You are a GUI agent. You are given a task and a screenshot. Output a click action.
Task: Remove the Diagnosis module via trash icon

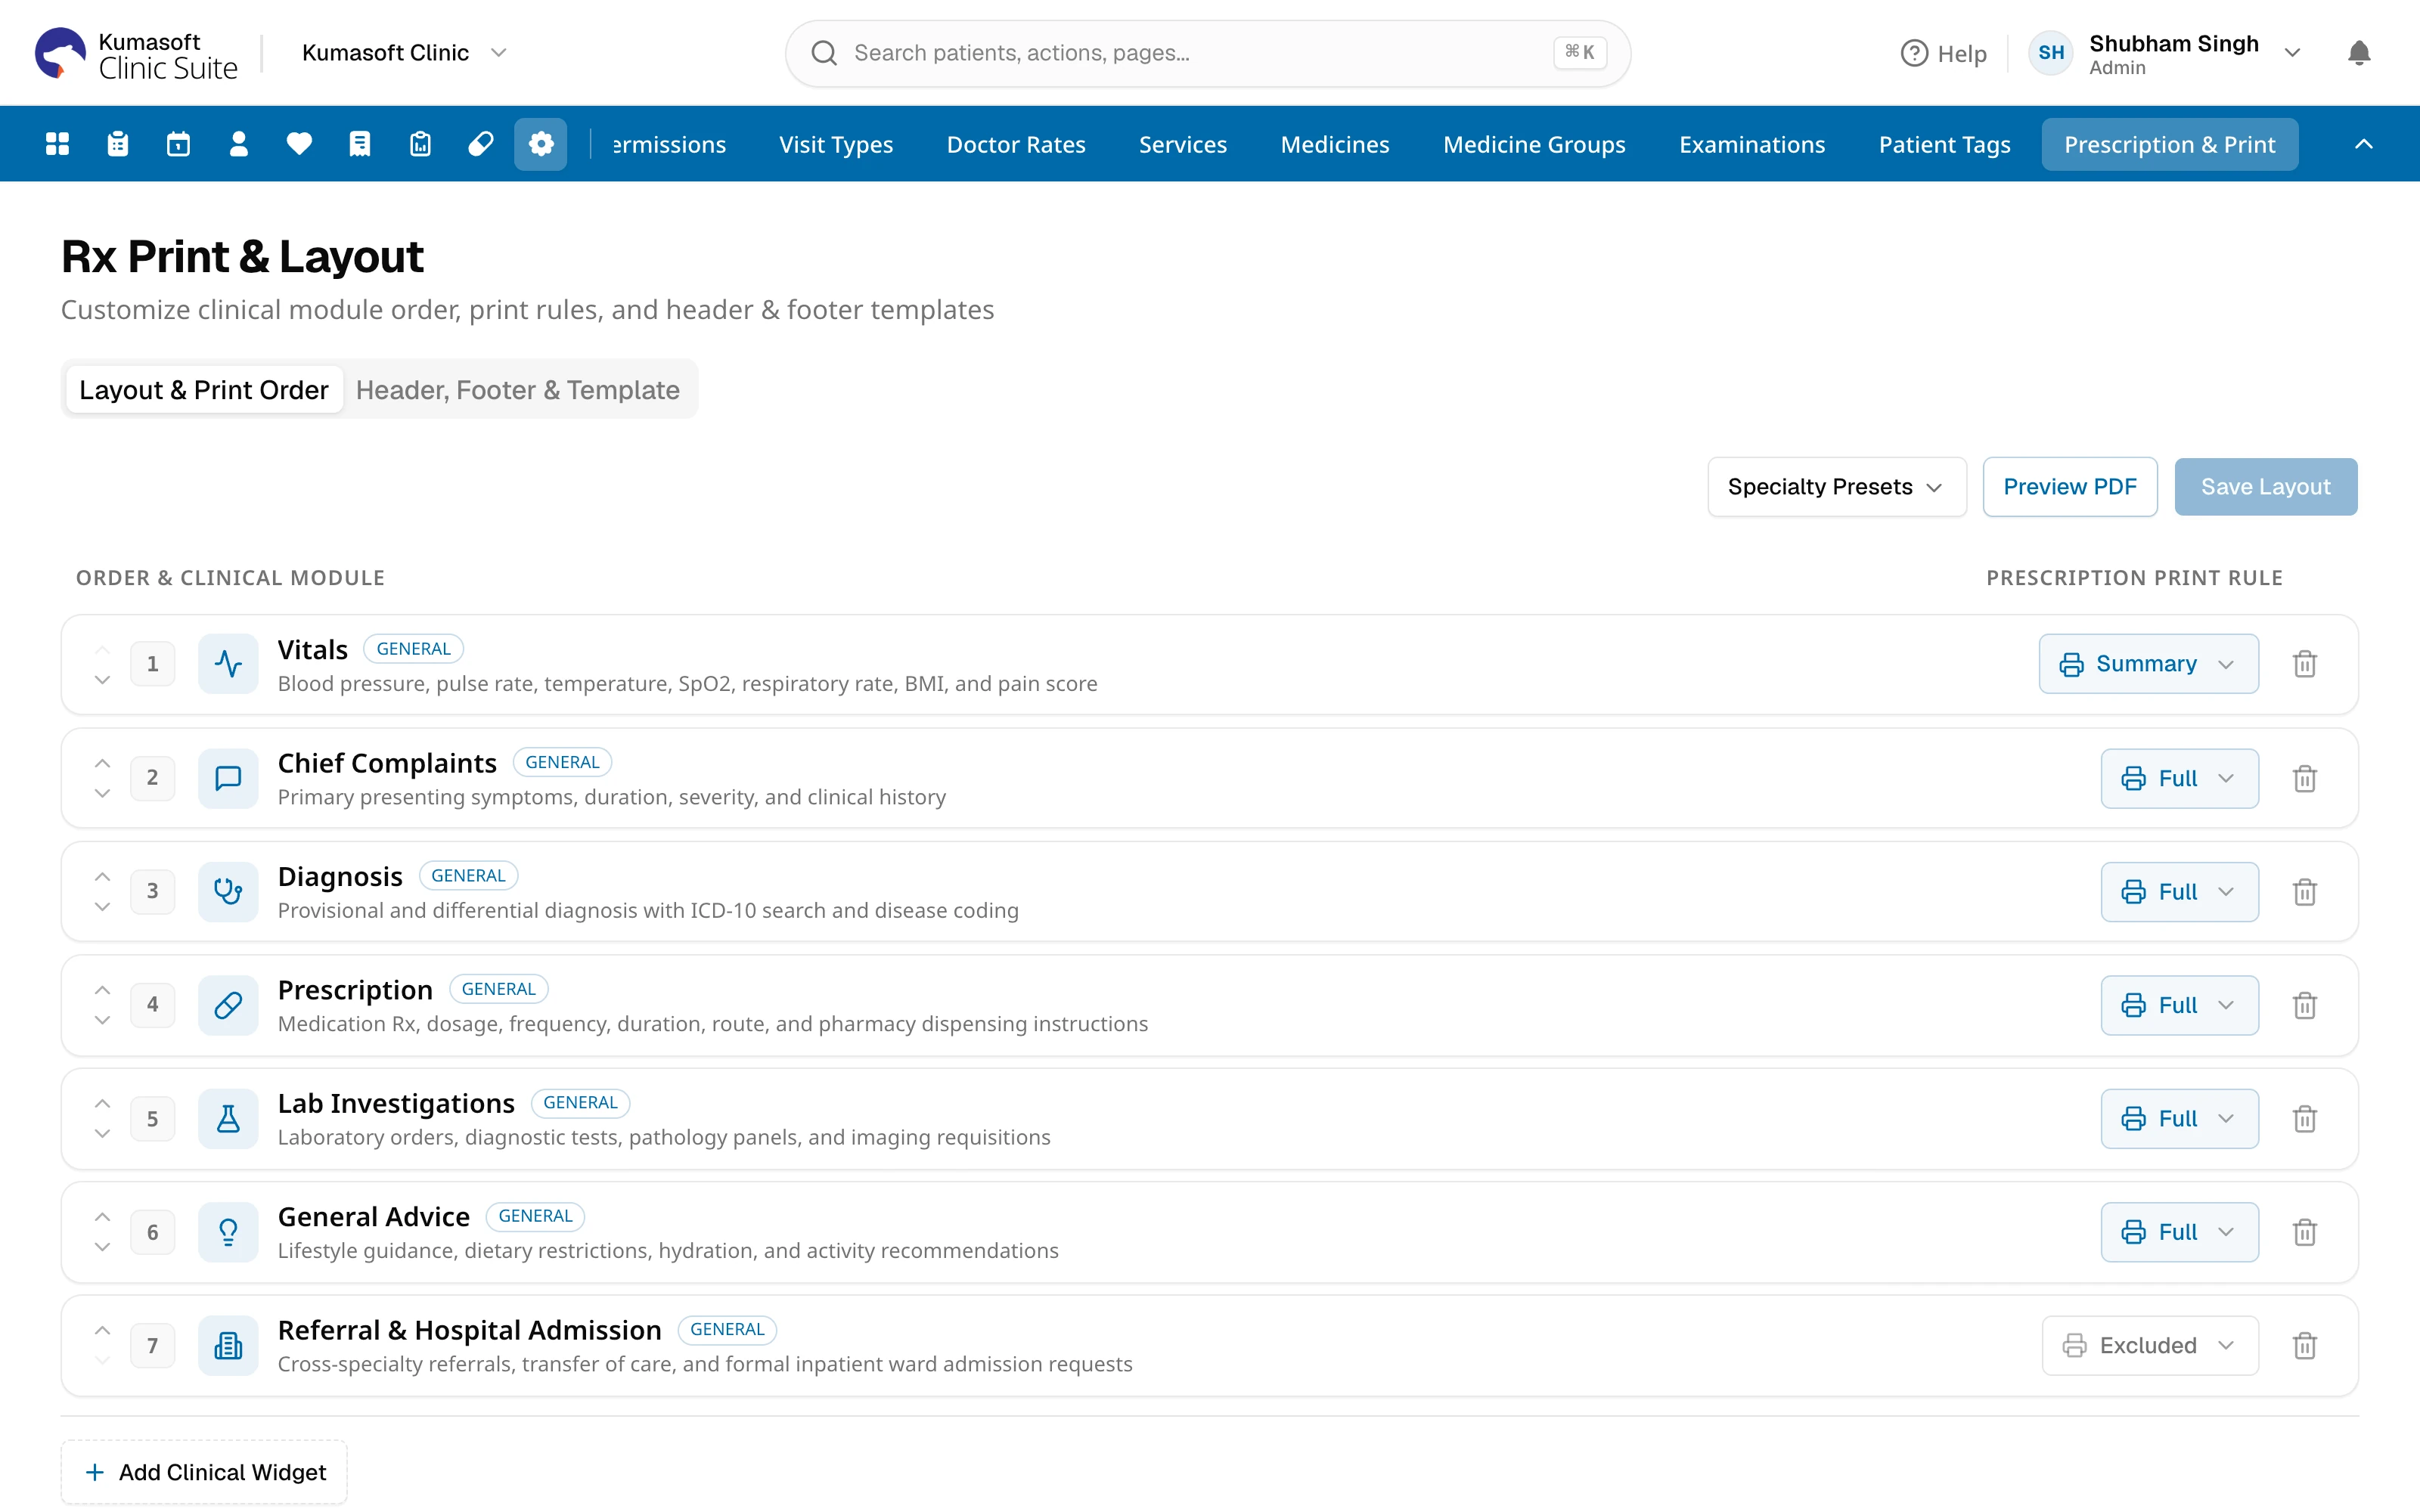[x=2305, y=891]
